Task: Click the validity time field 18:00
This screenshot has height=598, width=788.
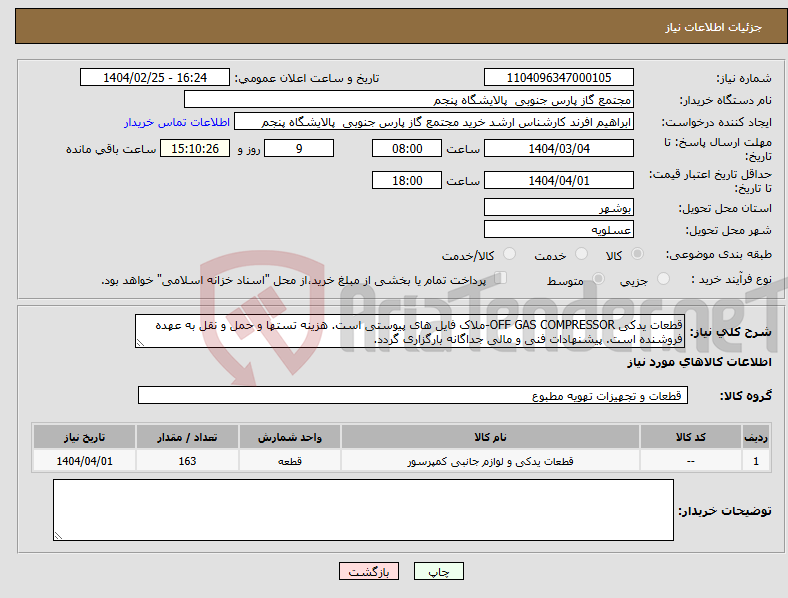Action: tap(407, 180)
